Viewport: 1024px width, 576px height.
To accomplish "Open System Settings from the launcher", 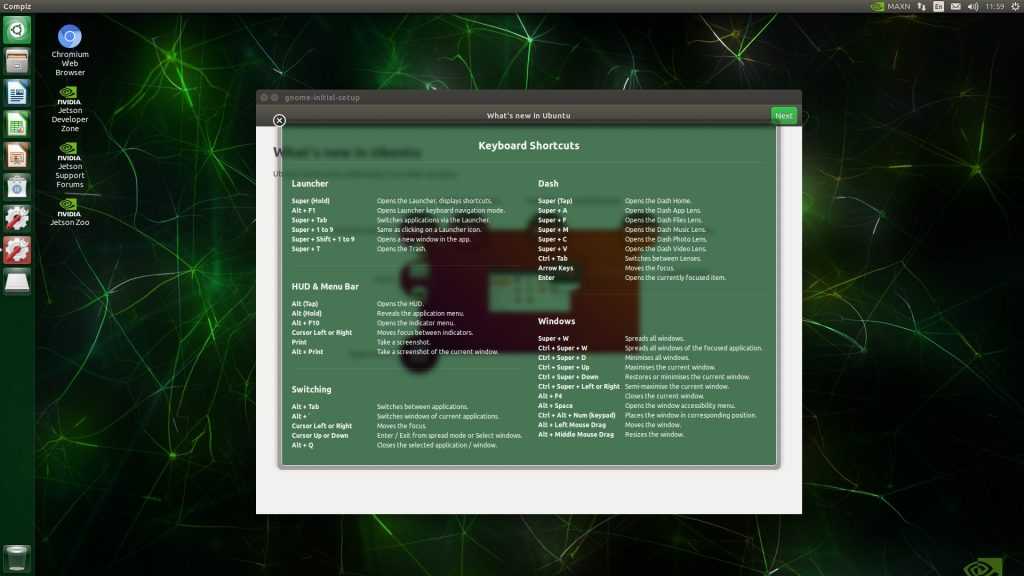I will click(x=17, y=218).
